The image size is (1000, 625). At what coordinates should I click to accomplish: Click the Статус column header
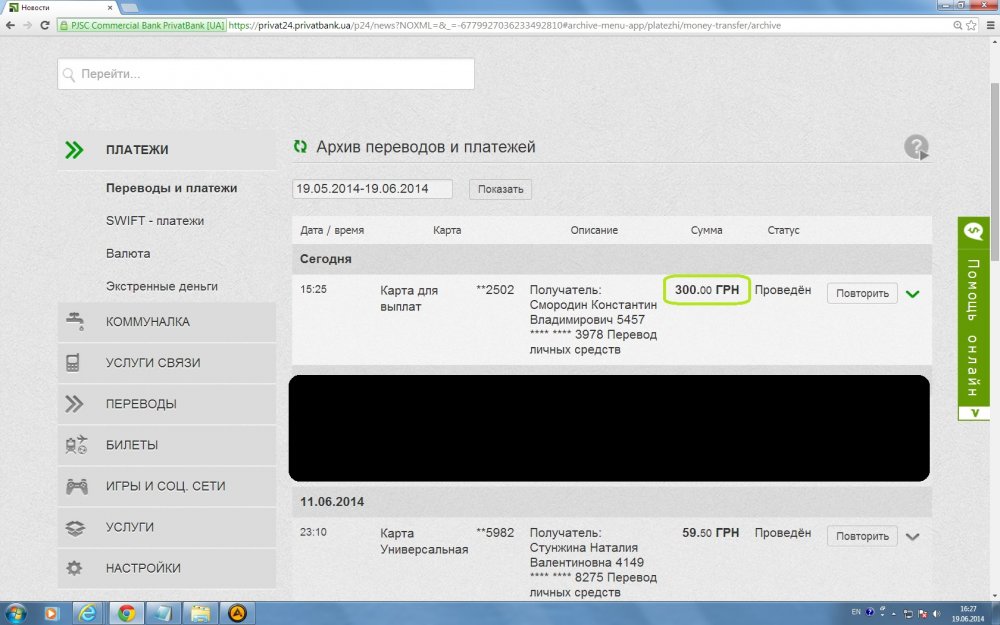(783, 230)
